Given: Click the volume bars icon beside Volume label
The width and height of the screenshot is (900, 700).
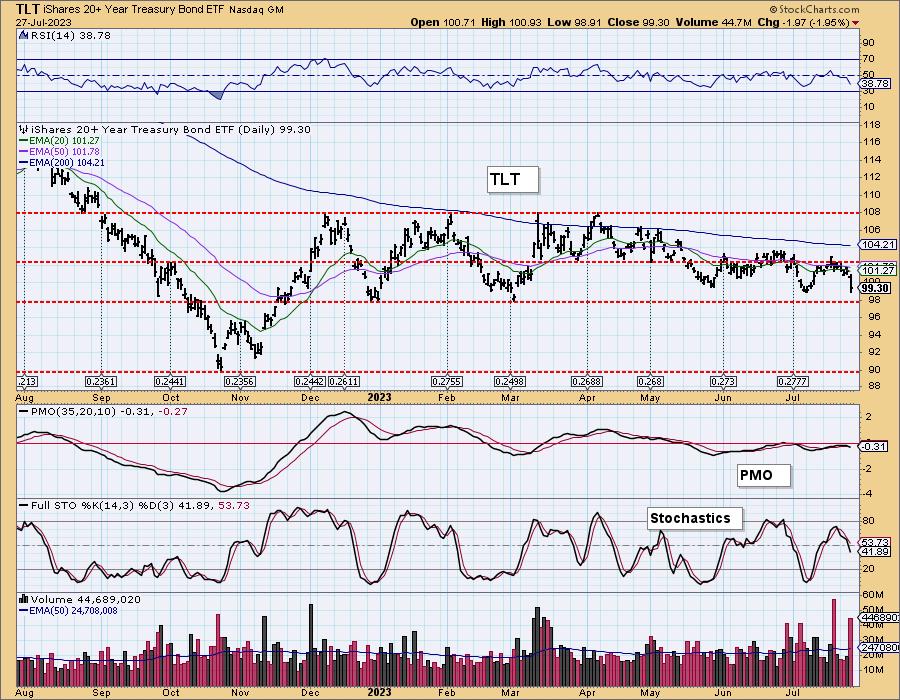Looking at the screenshot, I should click(x=24, y=599).
